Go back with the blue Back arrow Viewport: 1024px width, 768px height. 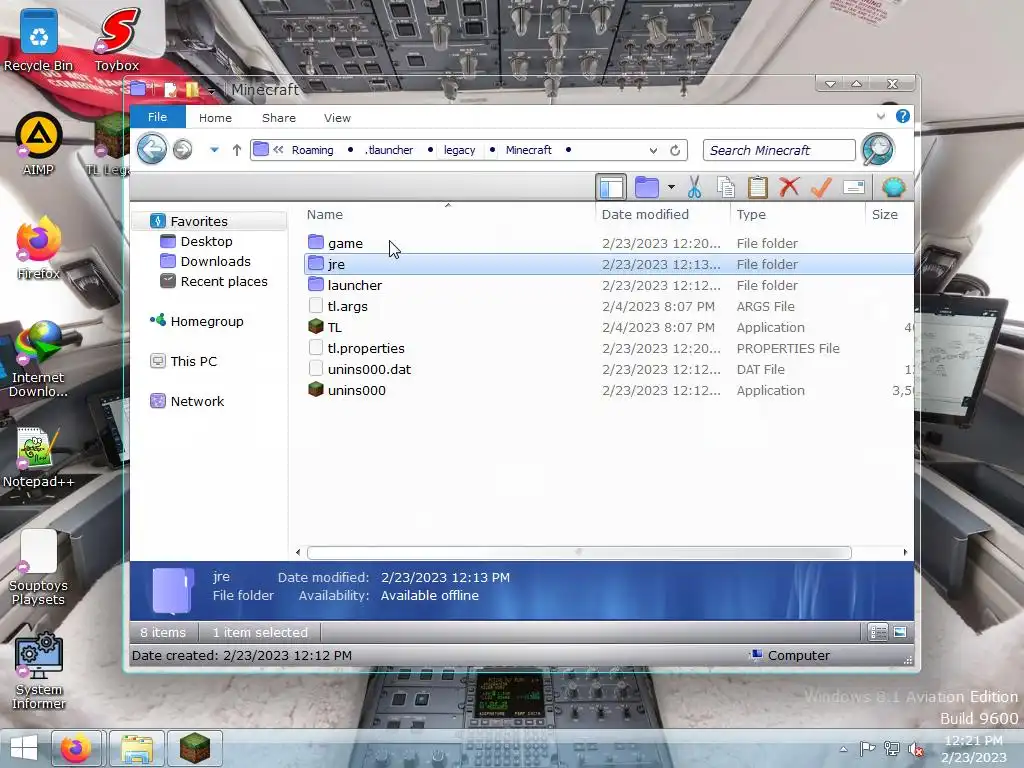coord(152,149)
